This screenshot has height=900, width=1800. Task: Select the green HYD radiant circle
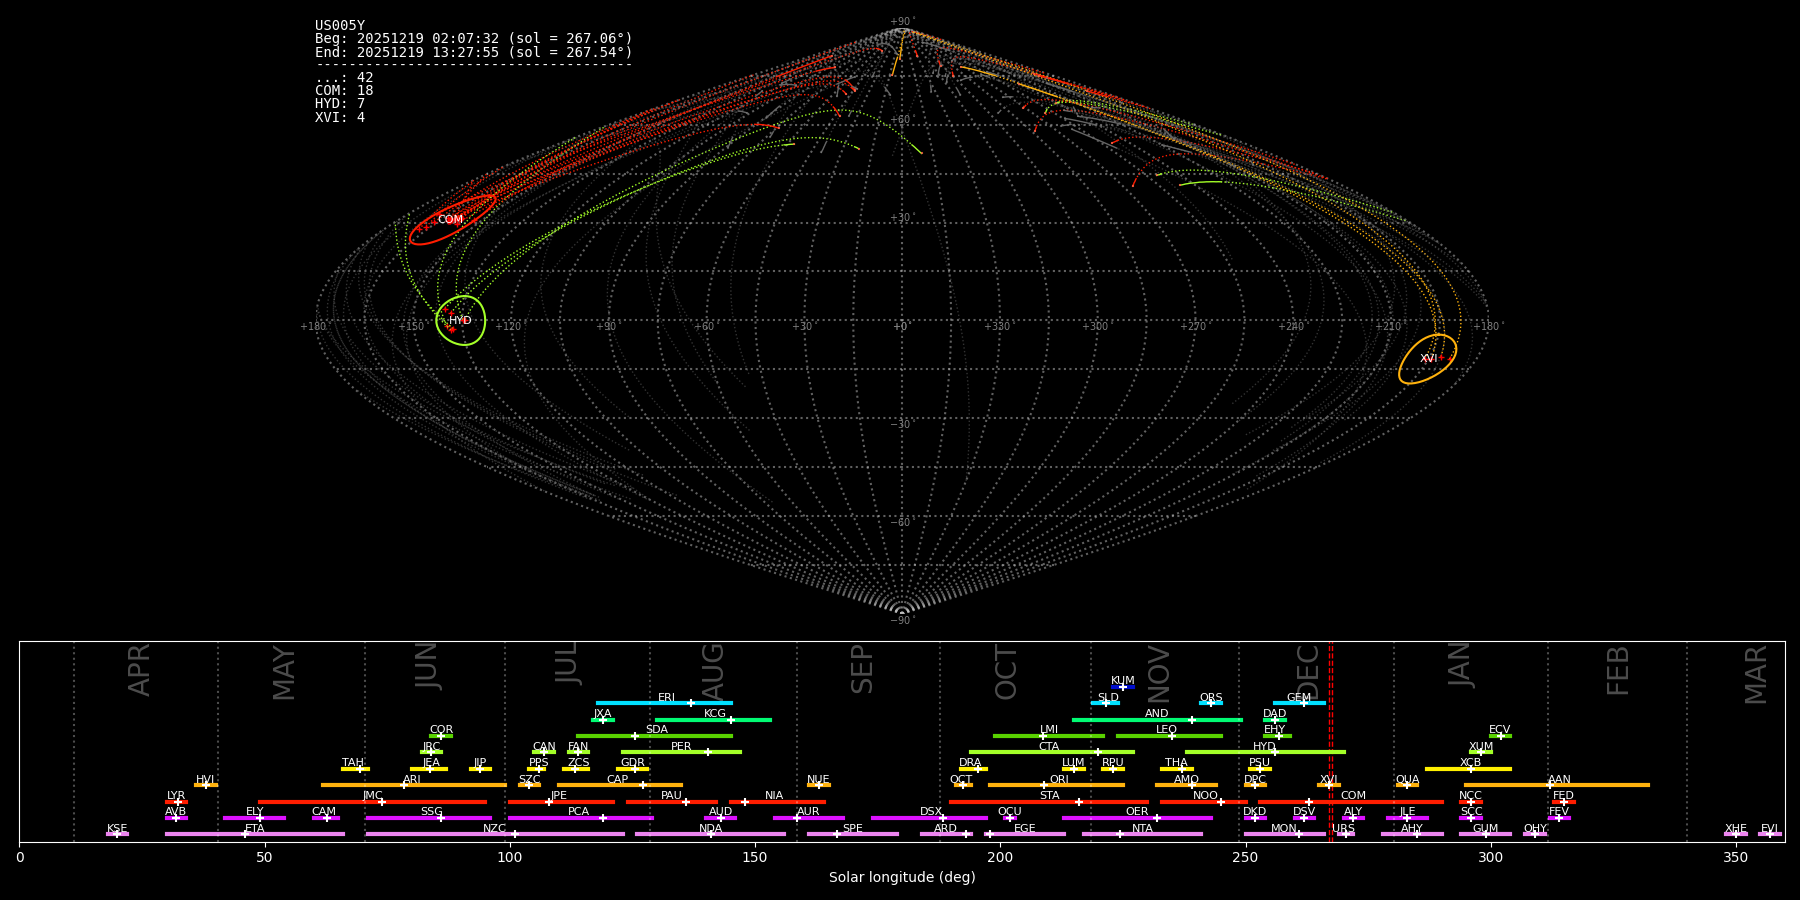461,321
